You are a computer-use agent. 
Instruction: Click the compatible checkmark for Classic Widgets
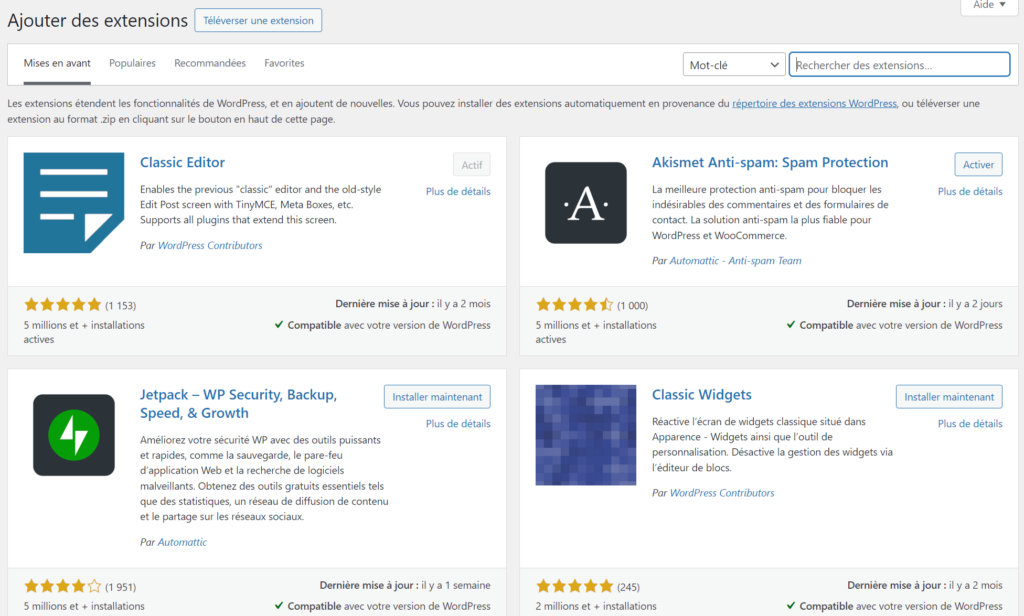(x=791, y=606)
